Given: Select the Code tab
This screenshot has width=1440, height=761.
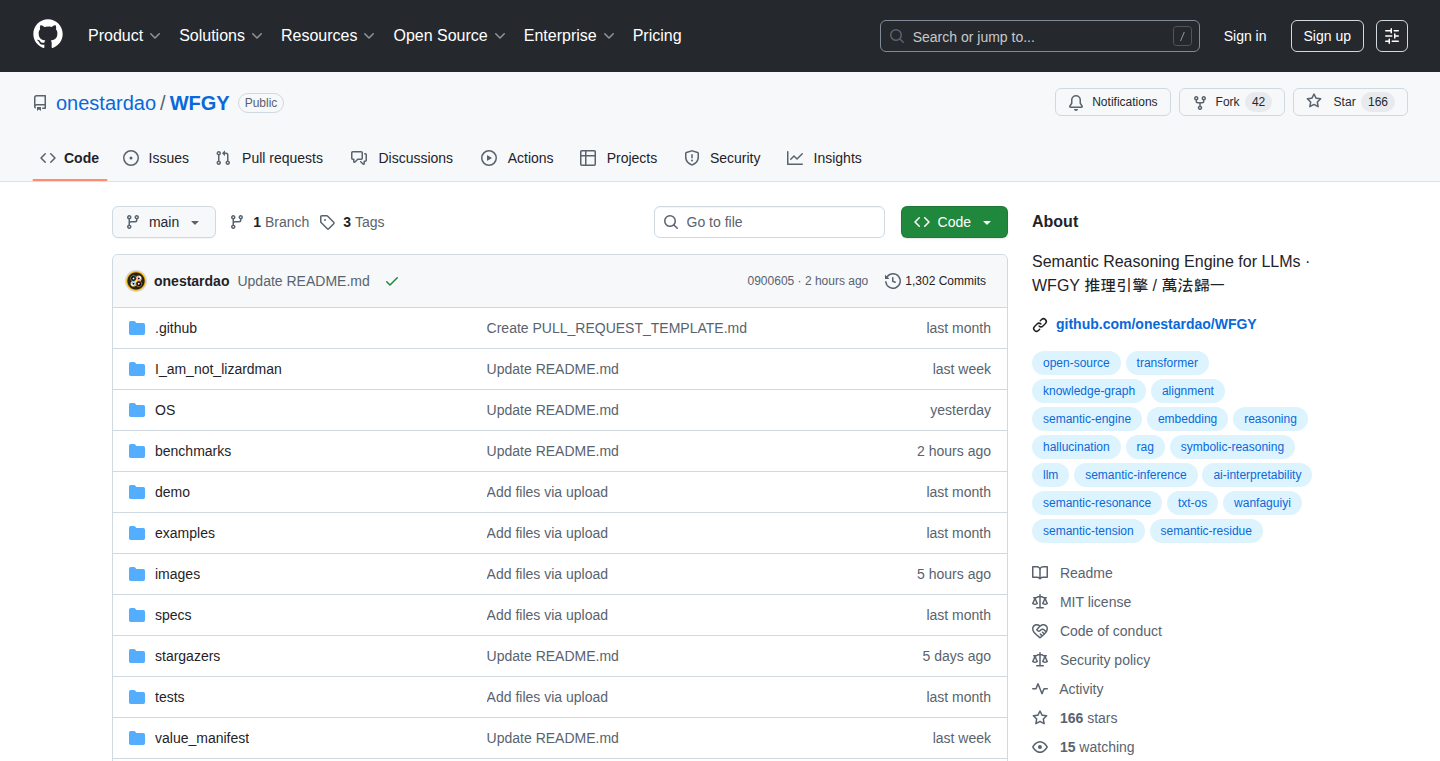Looking at the screenshot, I should [70, 158].
